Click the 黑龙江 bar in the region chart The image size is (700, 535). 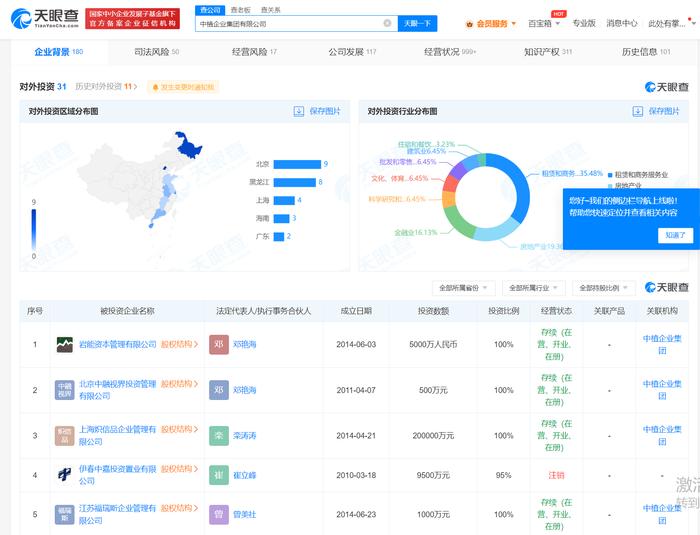click(x=295, y=182)
